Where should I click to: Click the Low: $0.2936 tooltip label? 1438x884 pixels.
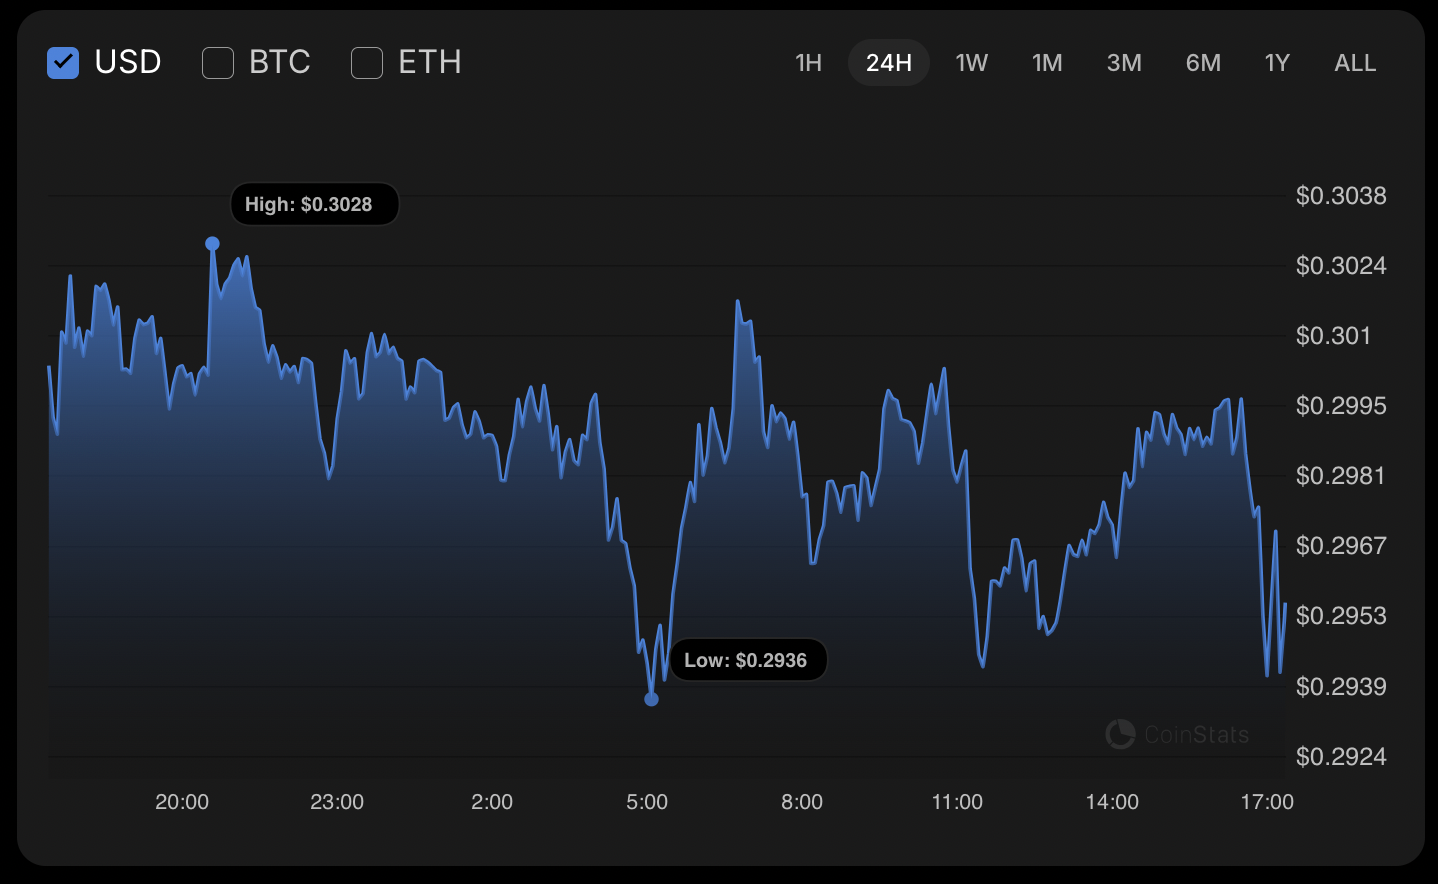(x=748, y=660)
